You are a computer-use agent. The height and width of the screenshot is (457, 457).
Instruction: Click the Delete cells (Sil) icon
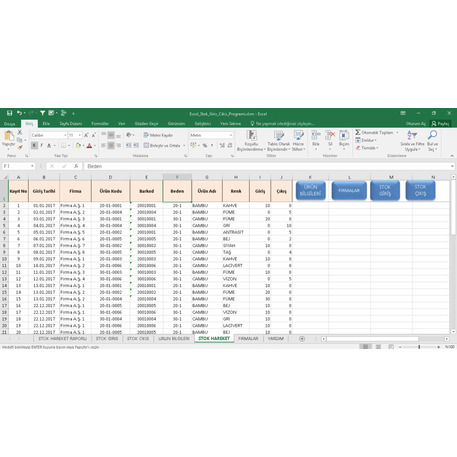(330, 135)
